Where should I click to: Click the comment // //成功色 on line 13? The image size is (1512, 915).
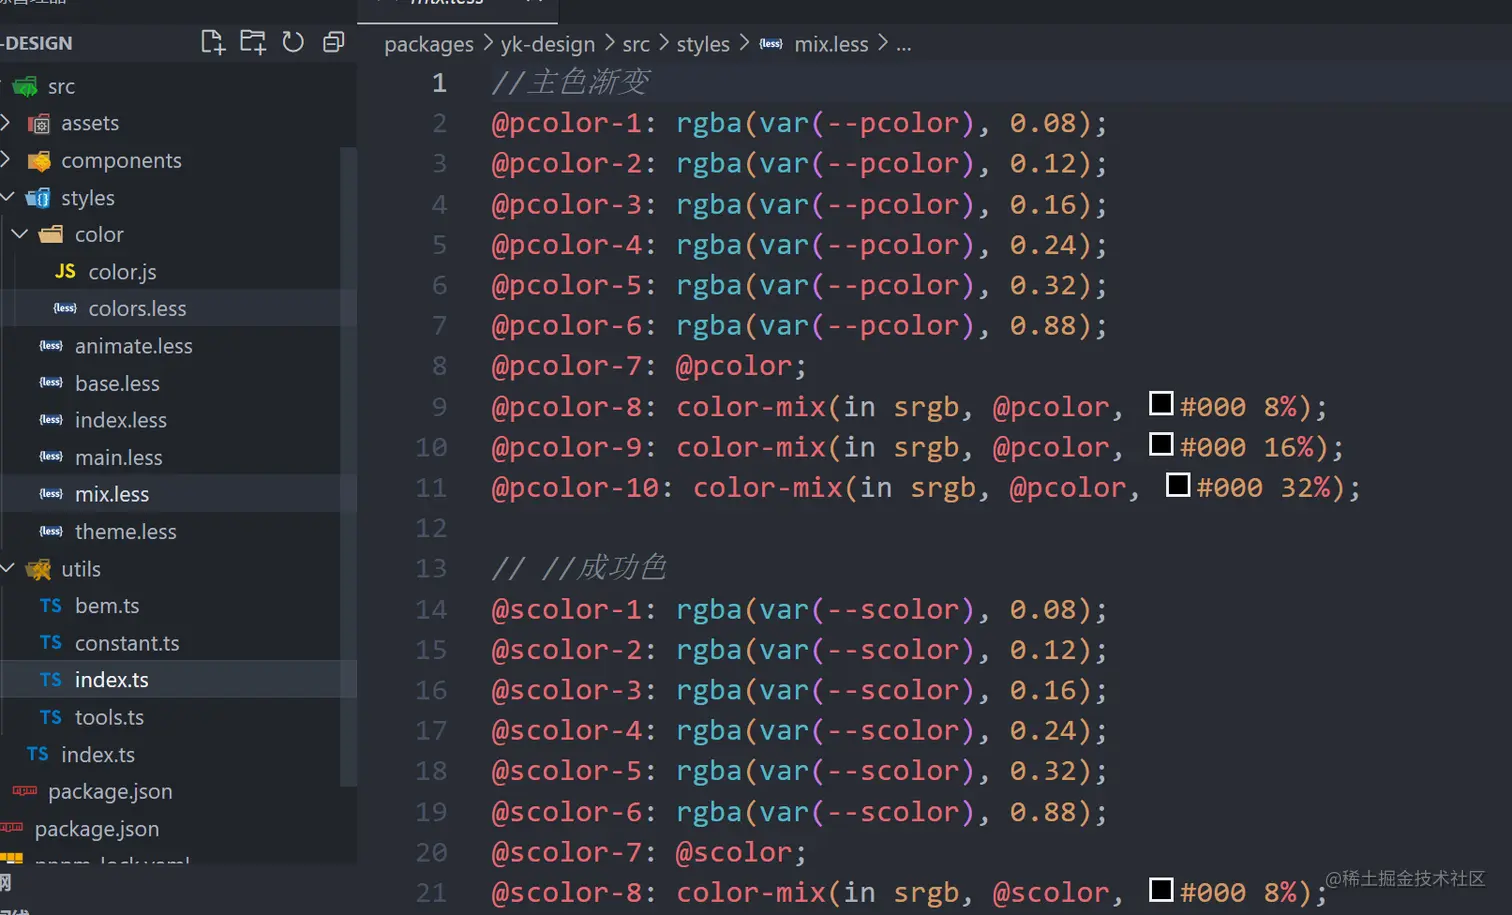[578, 568]
